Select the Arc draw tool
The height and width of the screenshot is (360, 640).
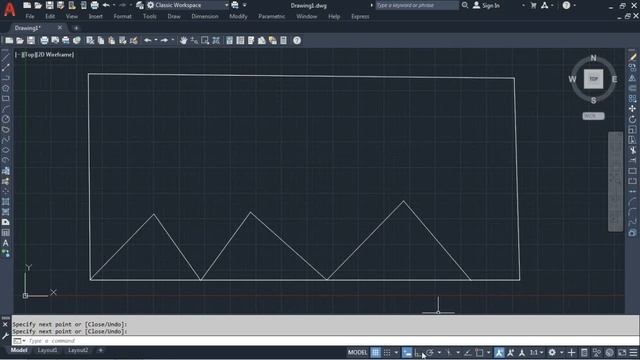(5, 109)
